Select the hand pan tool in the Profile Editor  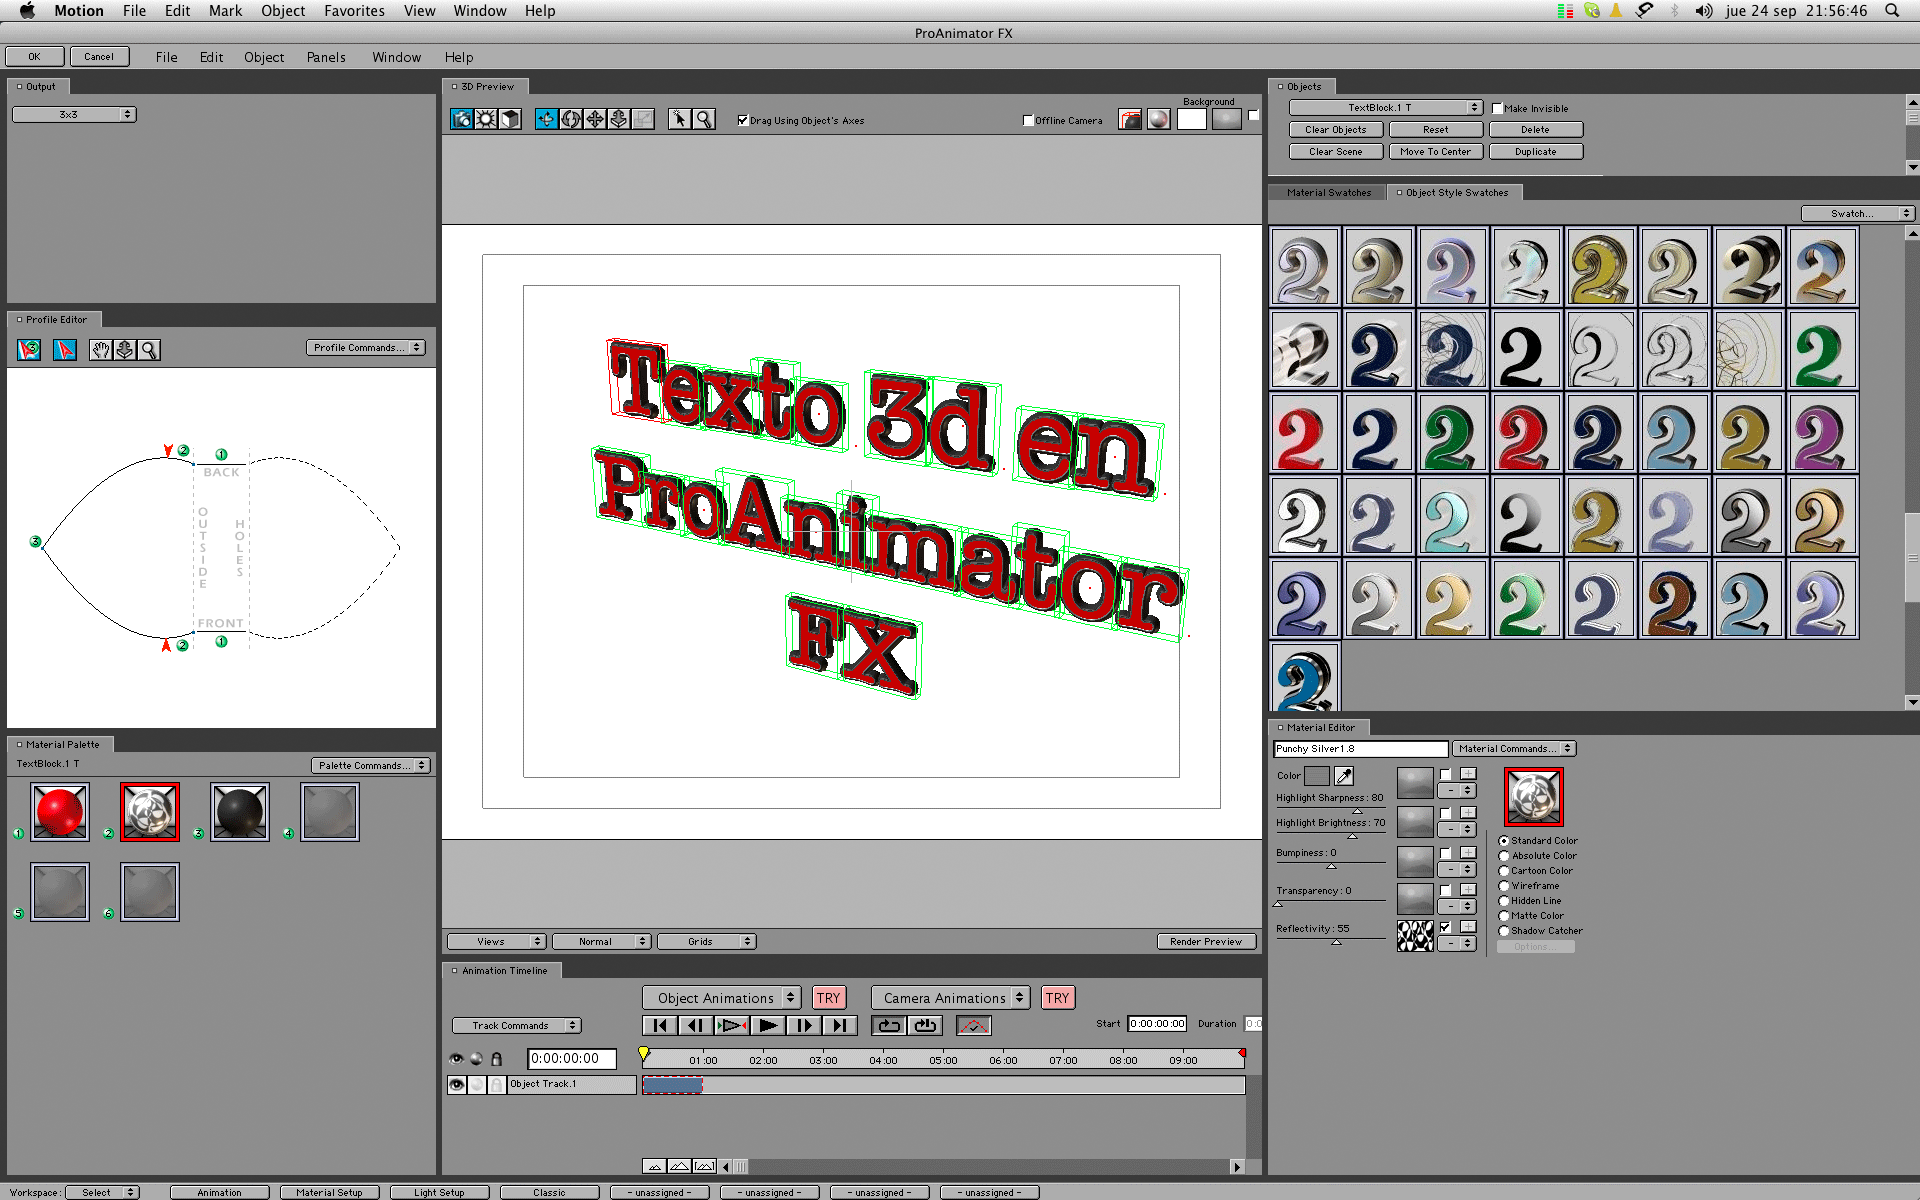[100, 350]
